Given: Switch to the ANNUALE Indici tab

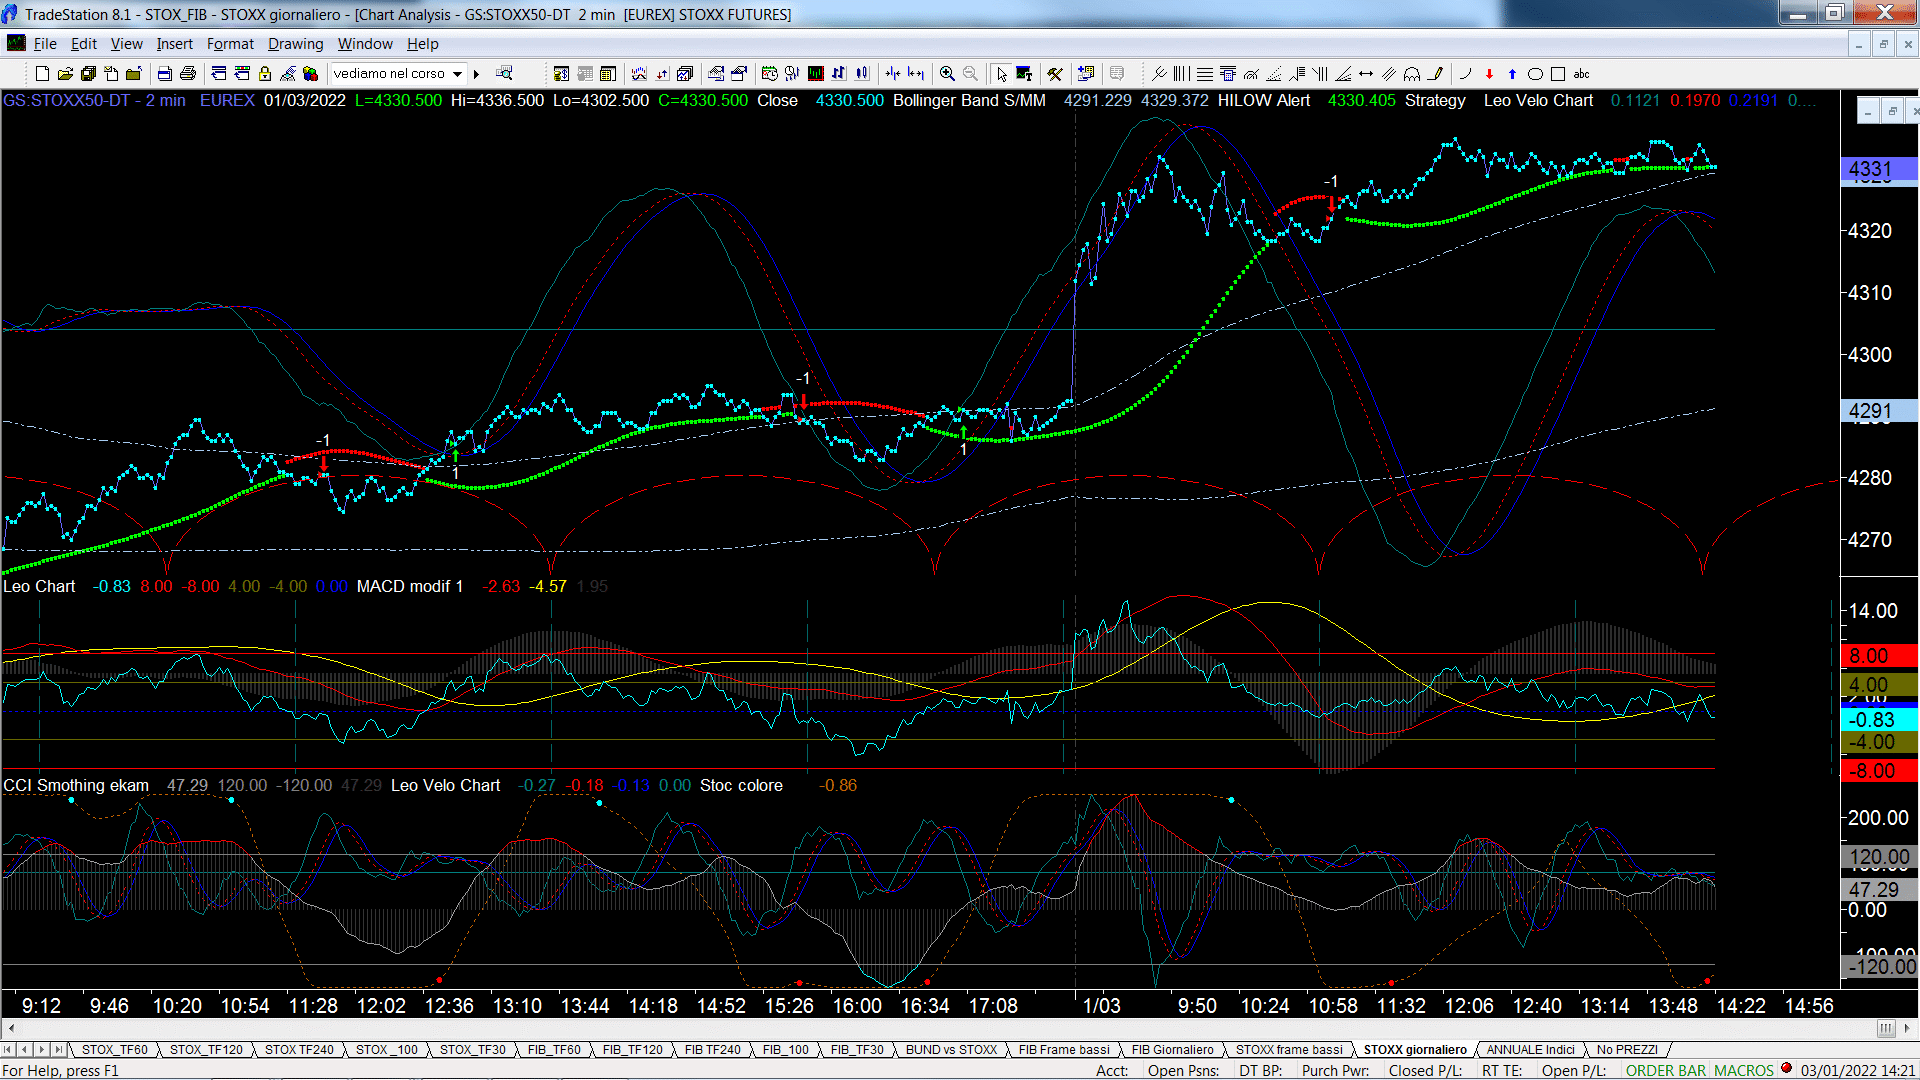Looking at the screenshot, I should click(1530, 1050).
